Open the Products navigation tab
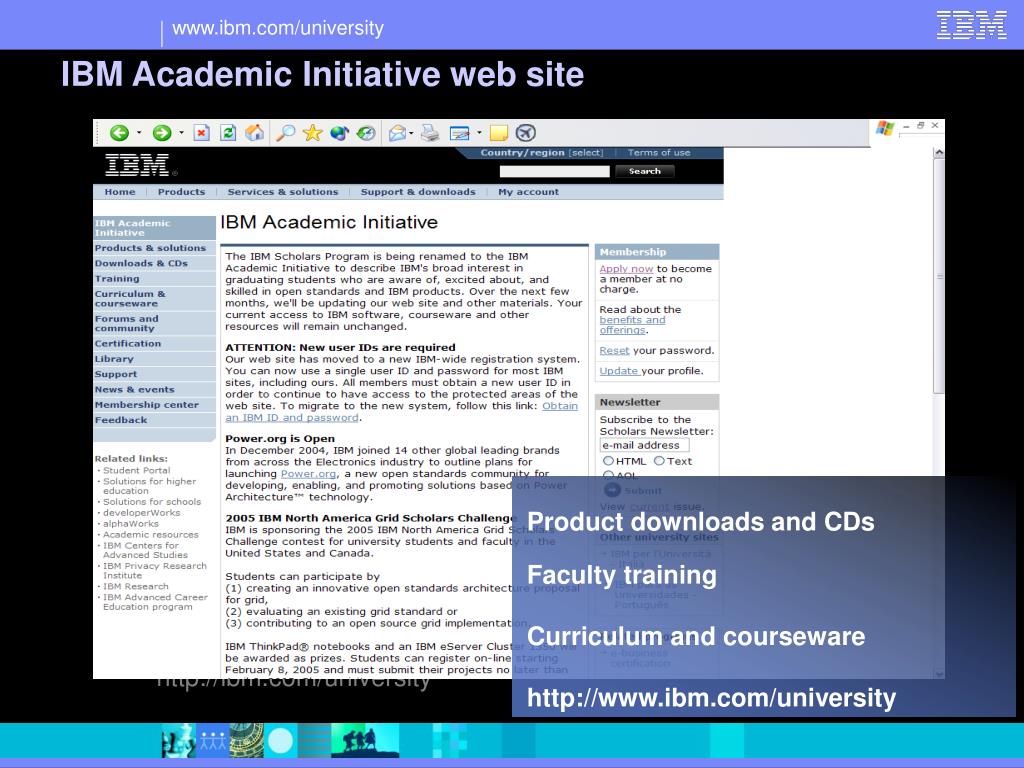Screen dimensions: 1024x768 (182, 192)
